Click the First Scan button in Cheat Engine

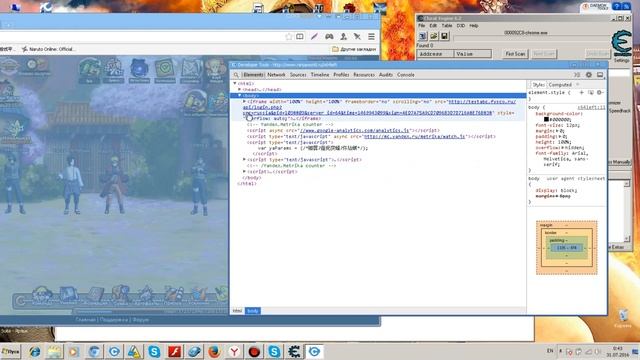pos(516,54)
